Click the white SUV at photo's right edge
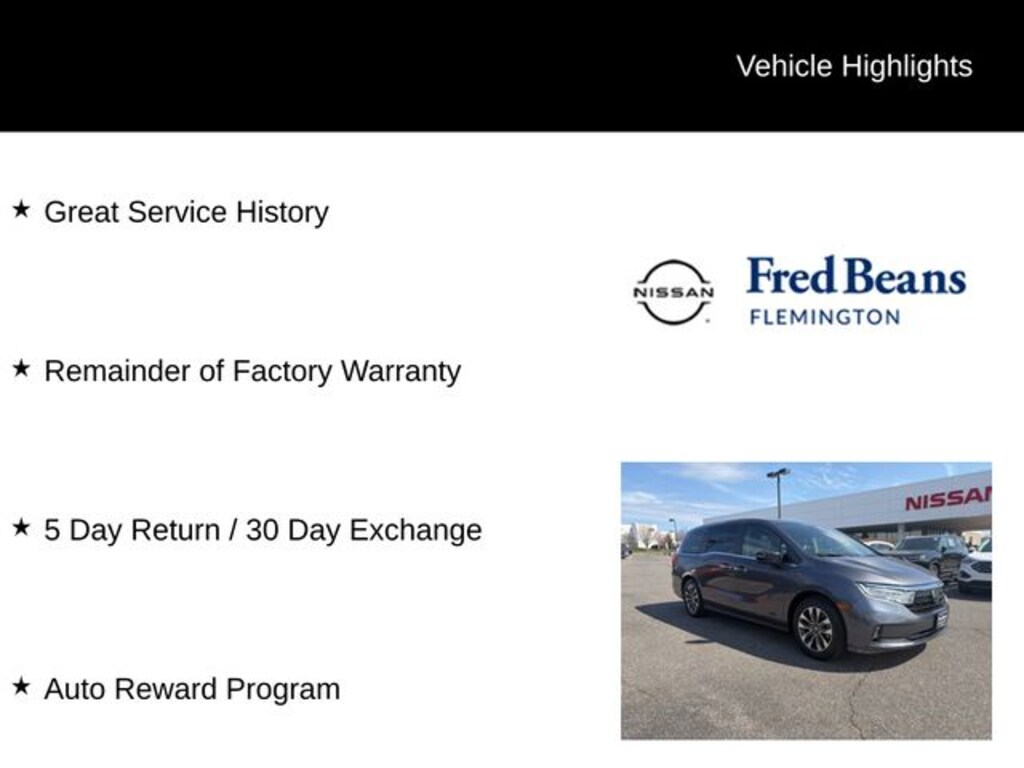Image resolution: width=1024 pixels, height=768 pixels. coord(976,568)
